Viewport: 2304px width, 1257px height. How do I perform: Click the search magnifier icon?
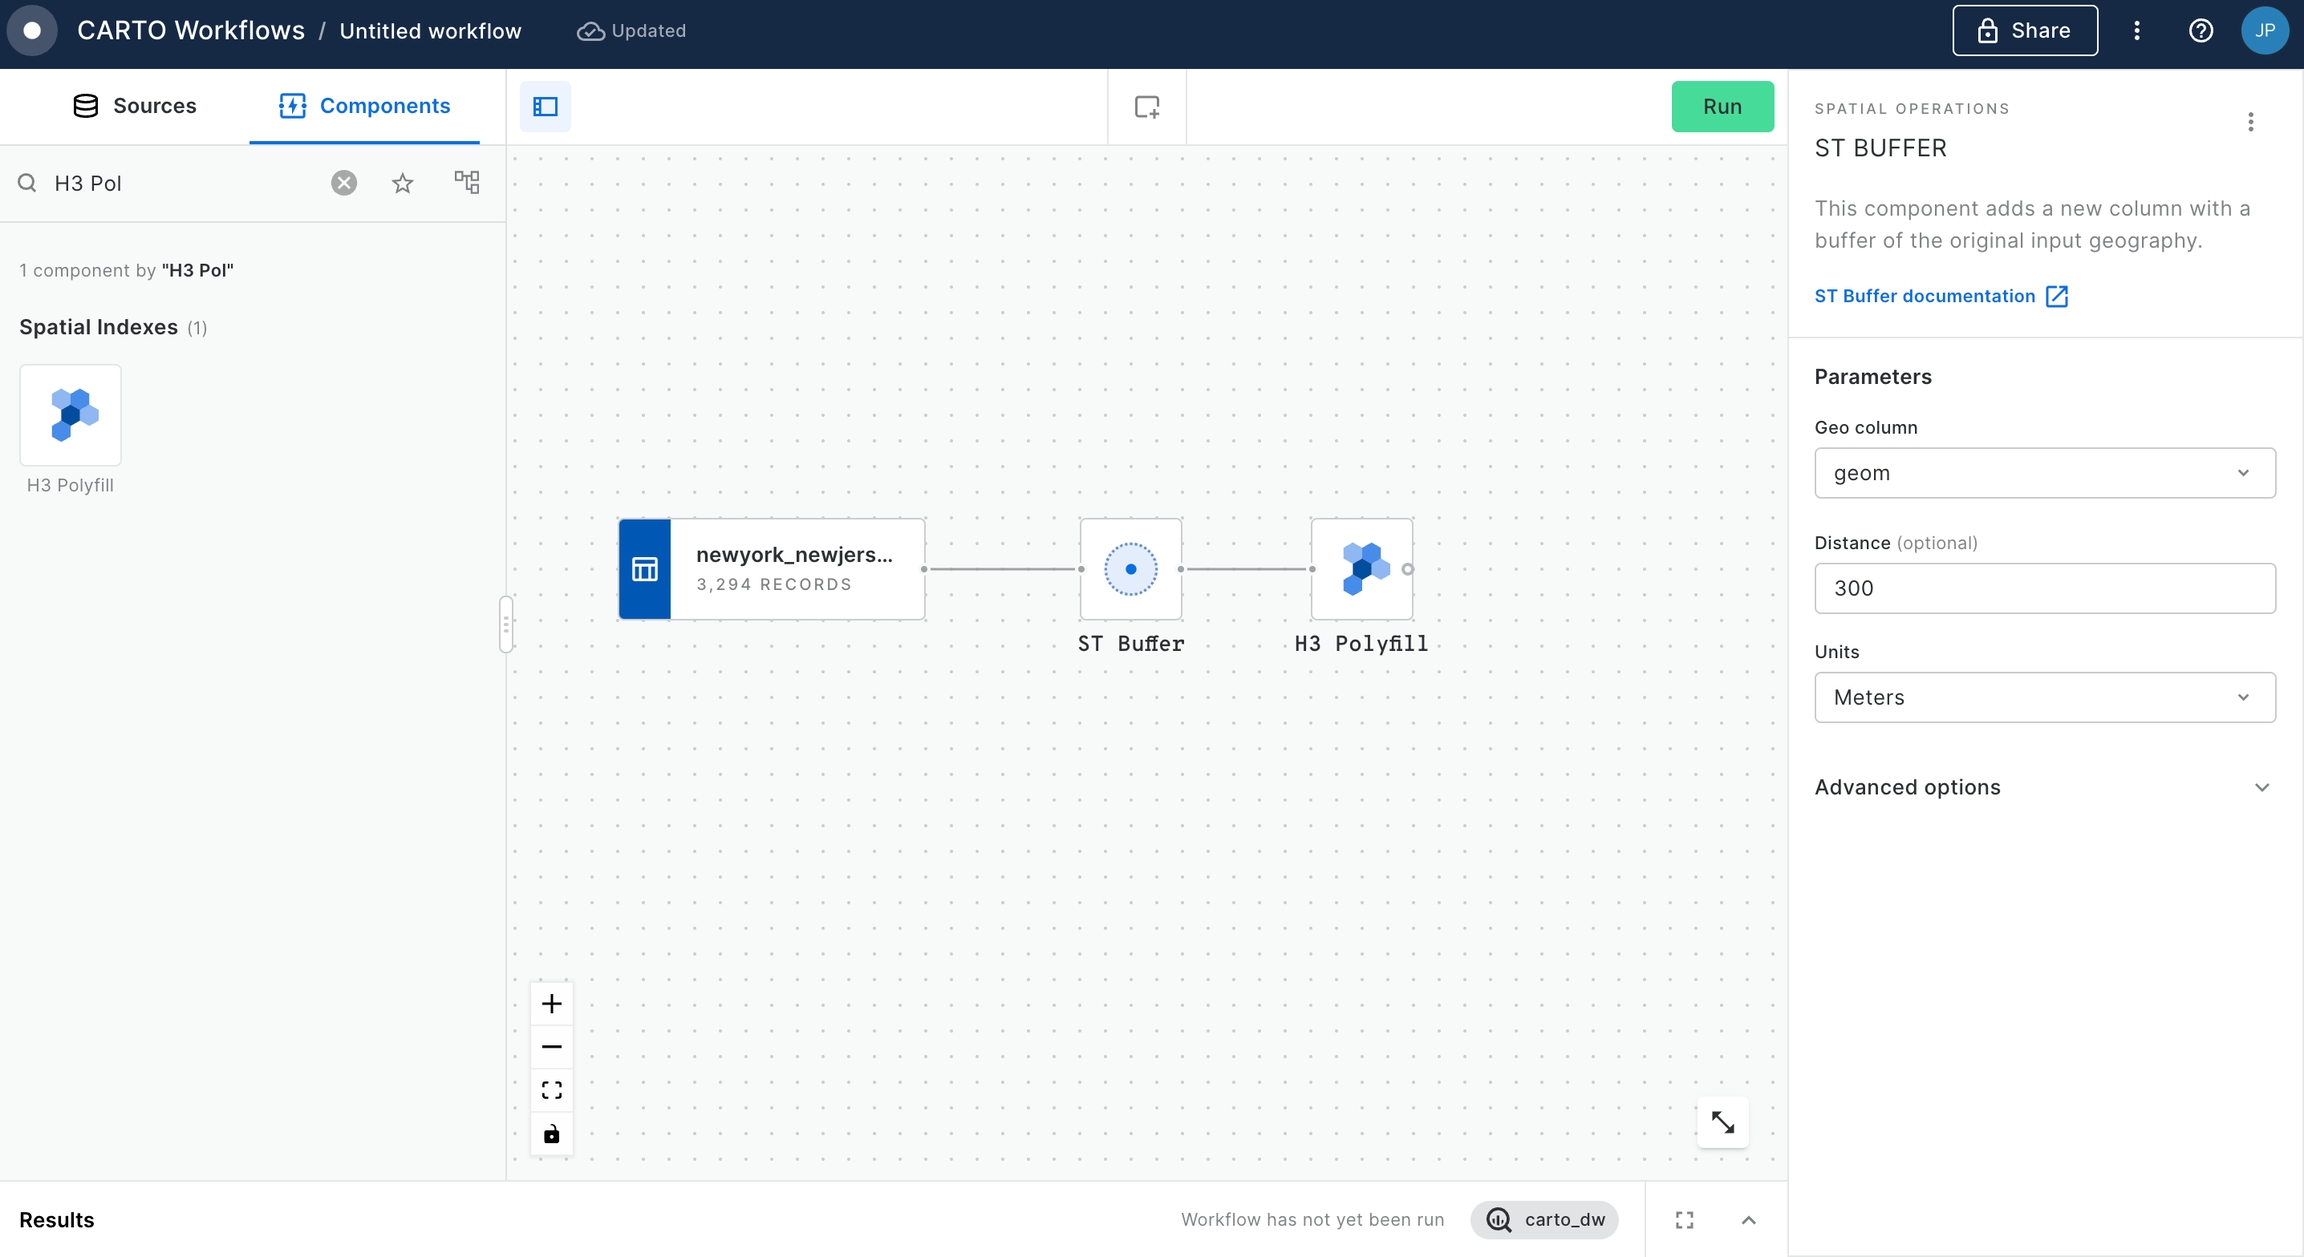tap(28, 183)
